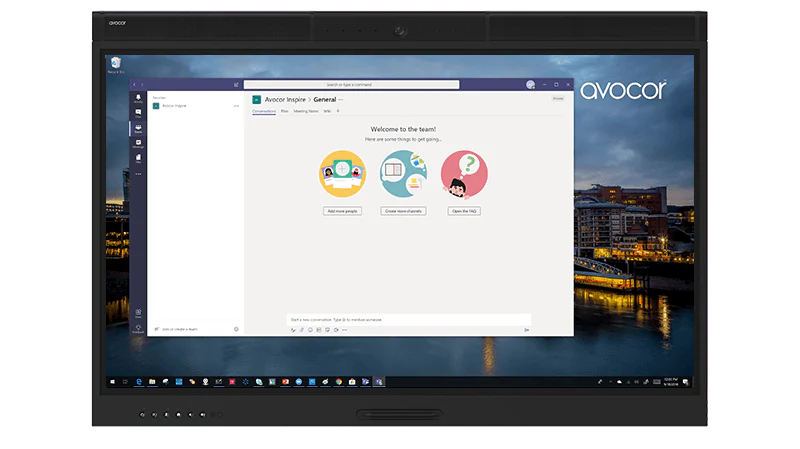Open more options for Avocor Inspire team

click(x=236, y=106)
